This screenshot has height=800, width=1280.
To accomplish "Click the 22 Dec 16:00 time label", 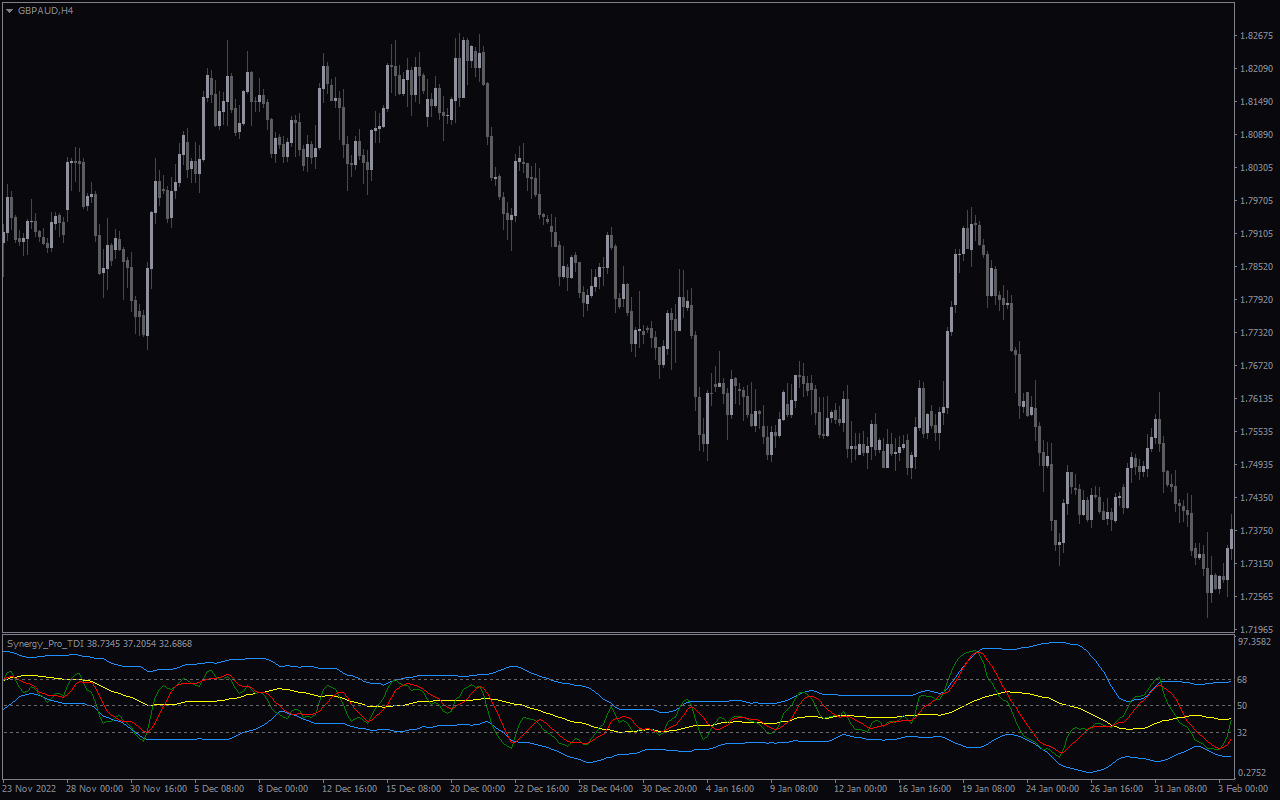I will [x=542, y=789].
